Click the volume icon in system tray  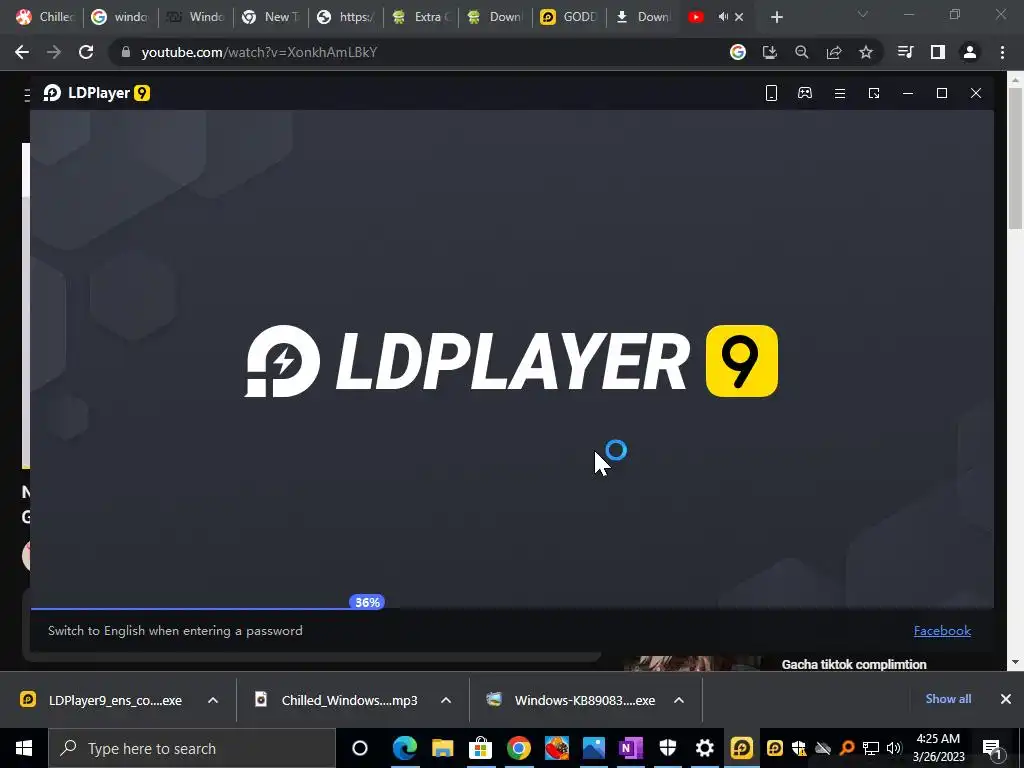(x=894, y=748)
